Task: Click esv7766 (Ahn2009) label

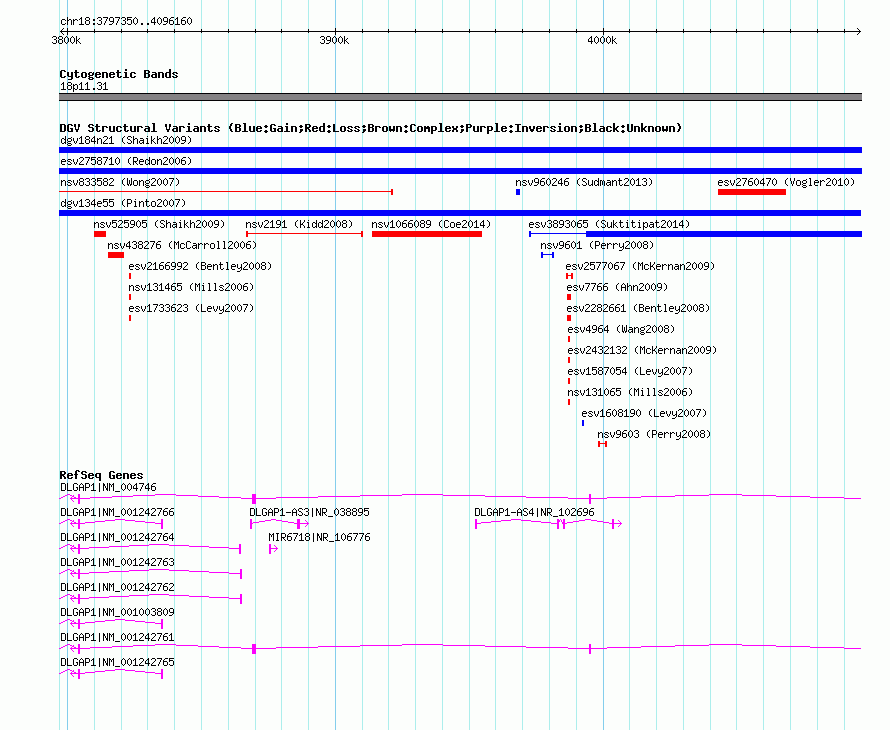Action: 618,287
